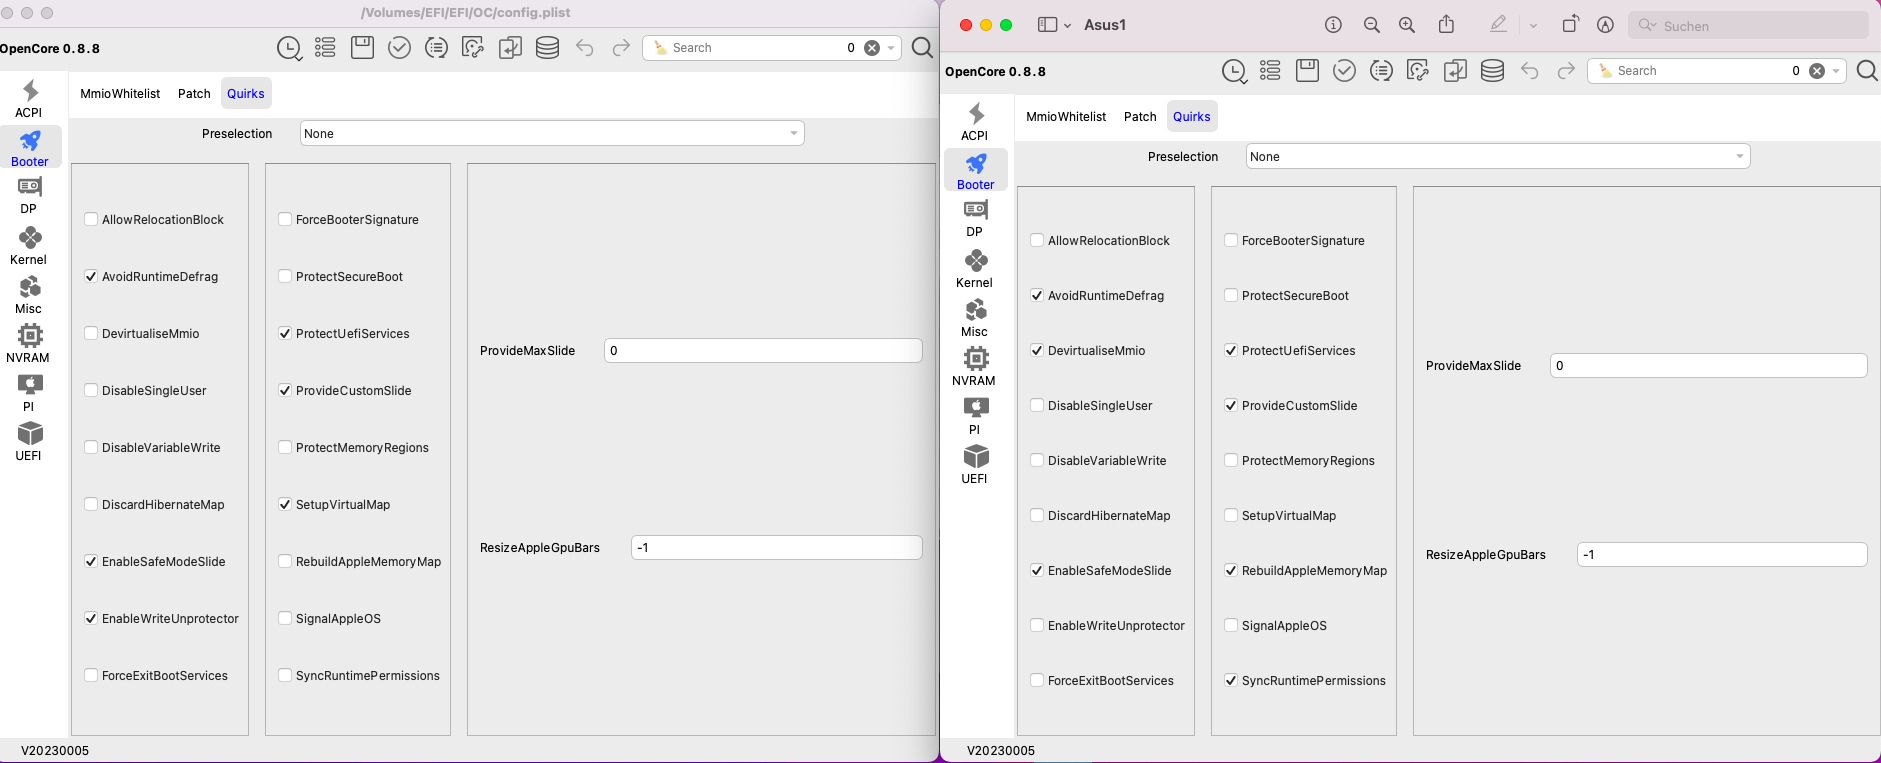Select Booter in the config.plist sidebar

(x=30, y=148)
